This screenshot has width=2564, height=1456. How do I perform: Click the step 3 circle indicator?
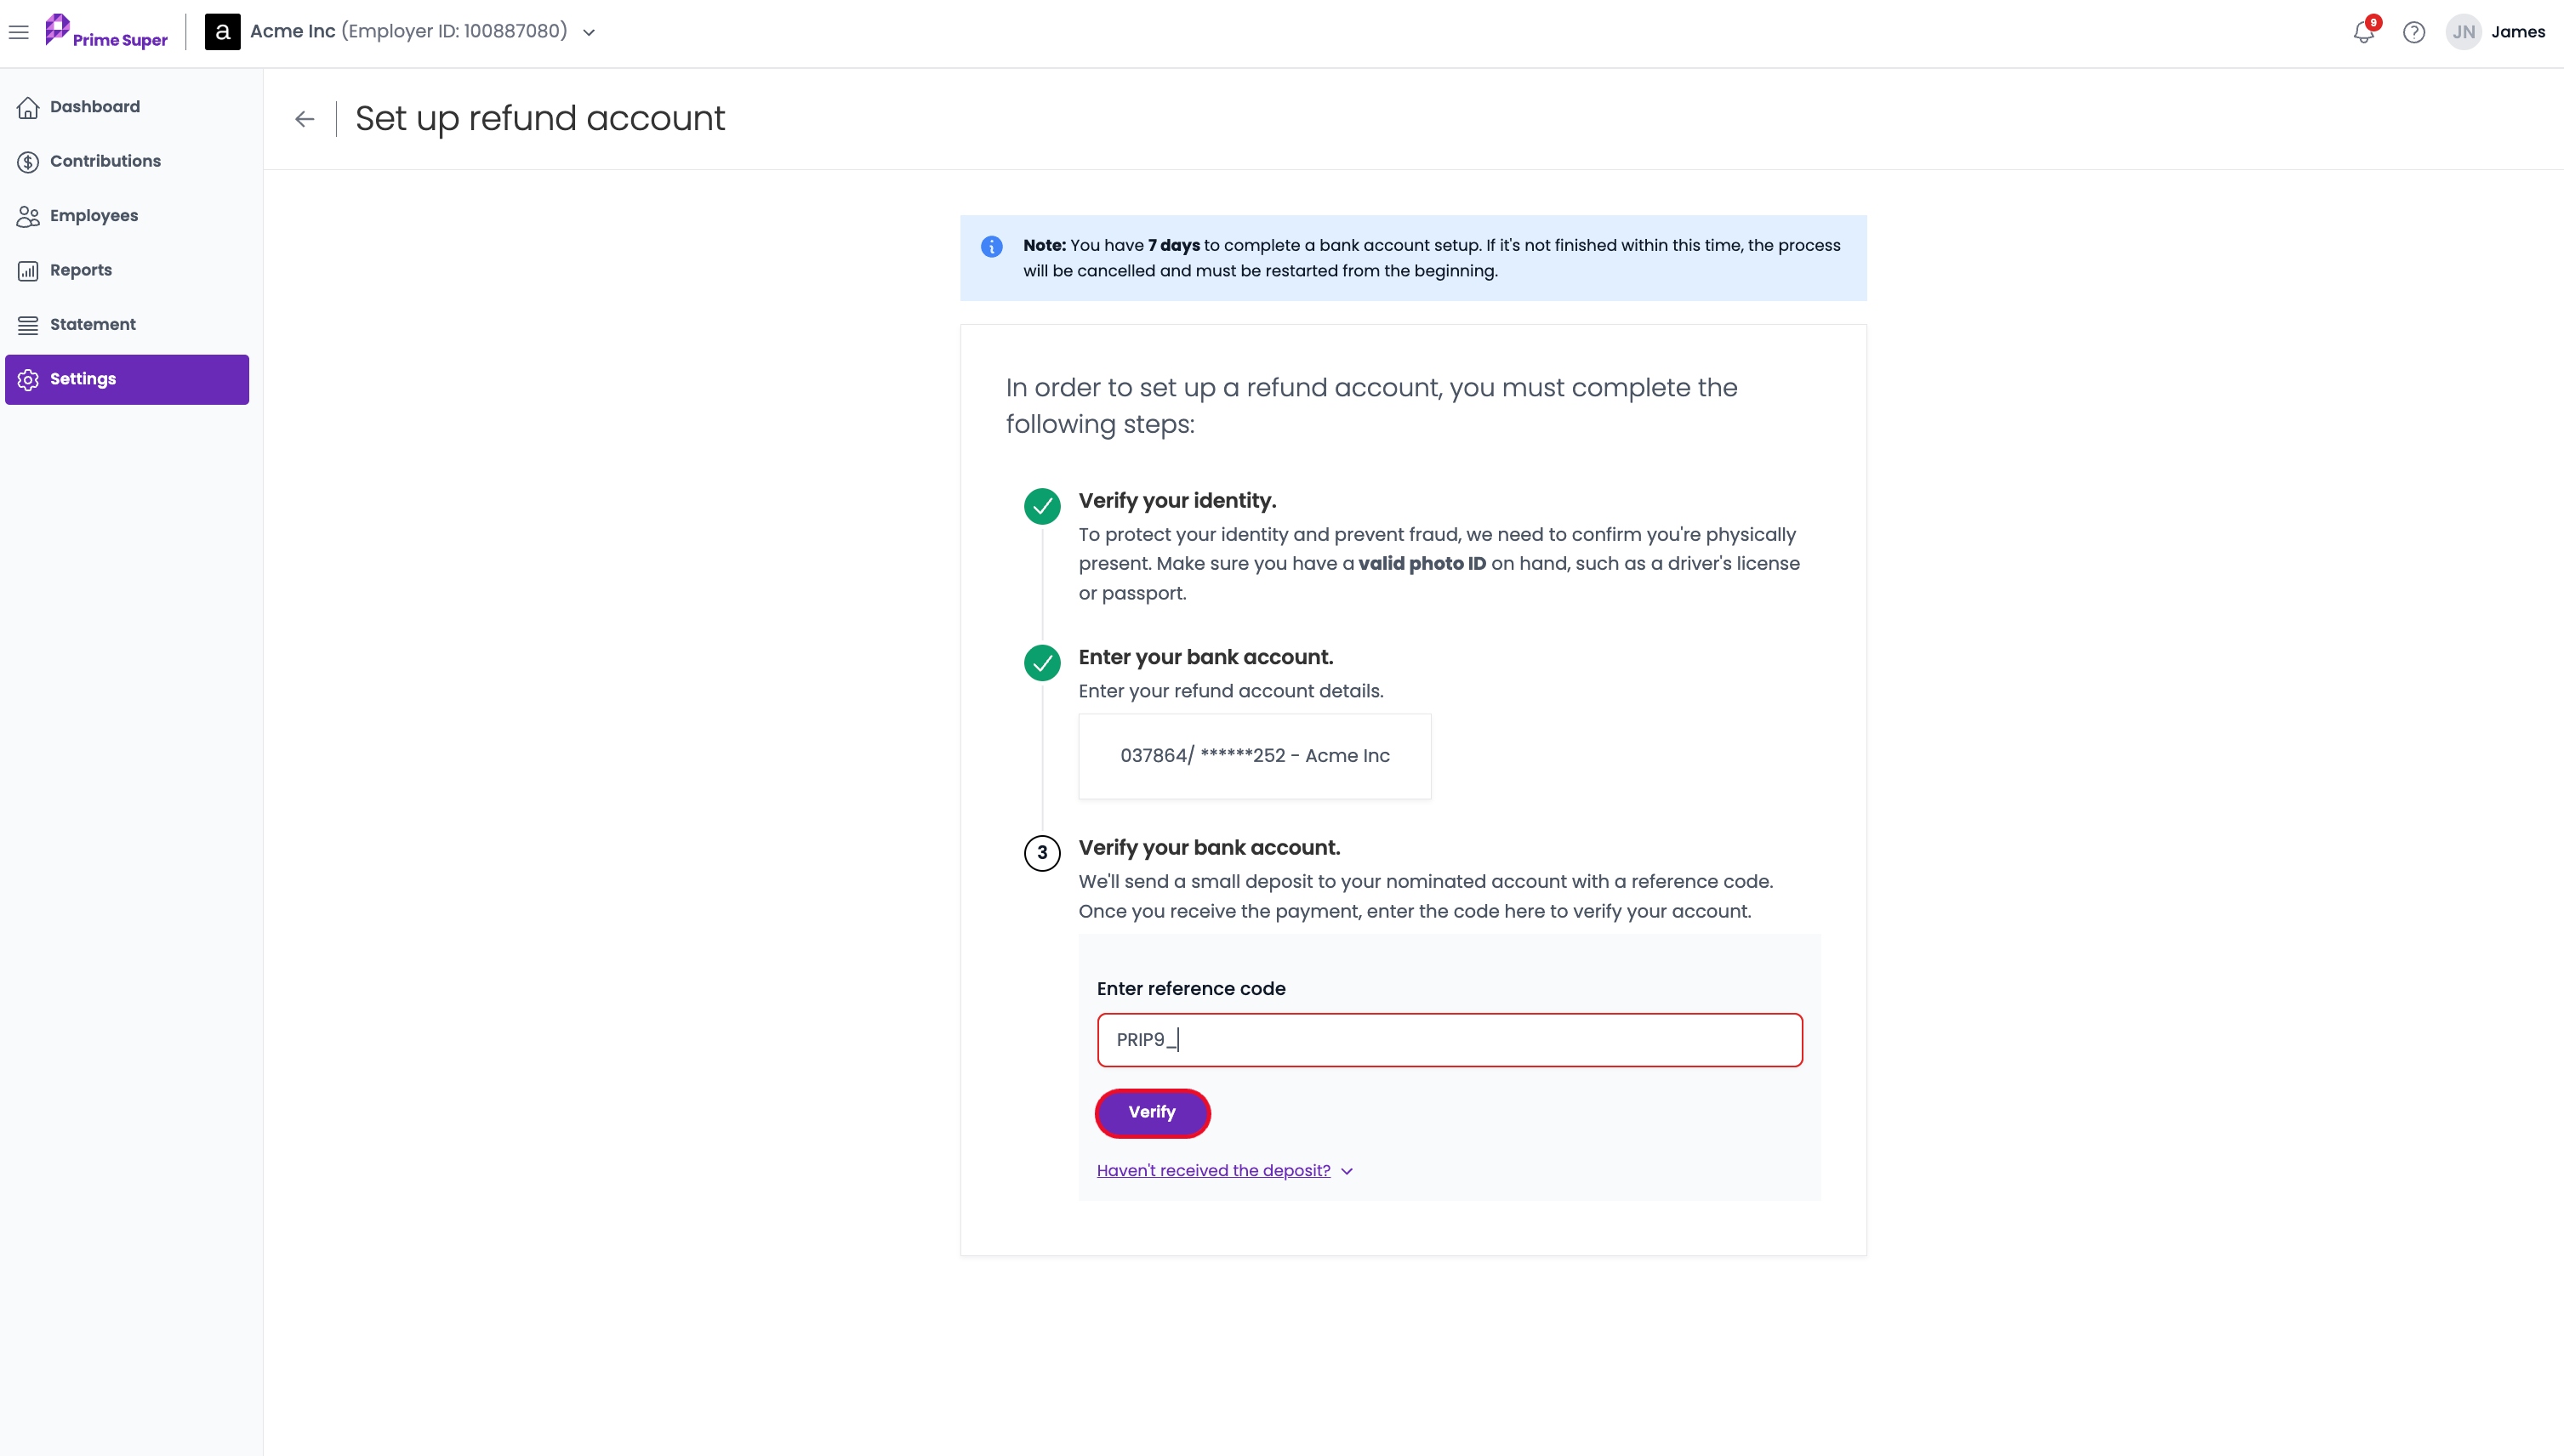point(1042,853)
